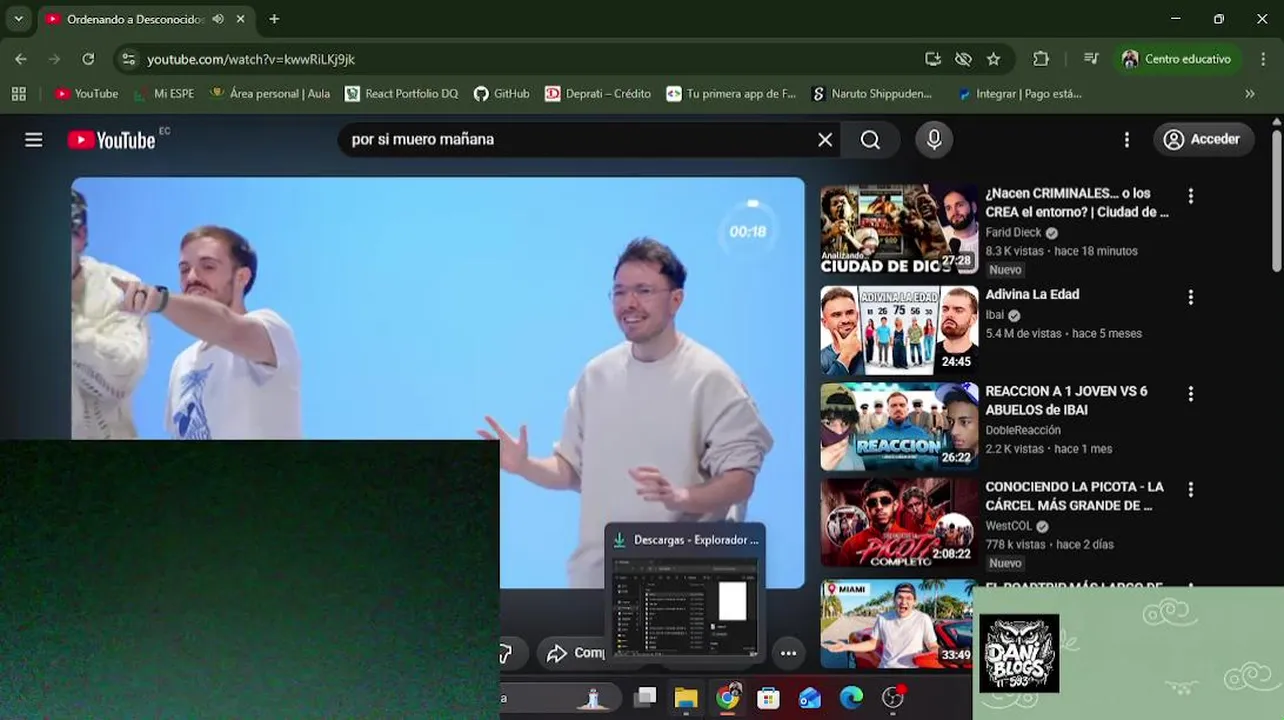Open OBS Studio from the taskbar
The width and height of the screenshot is (1284, 720).
pos(893,697)
